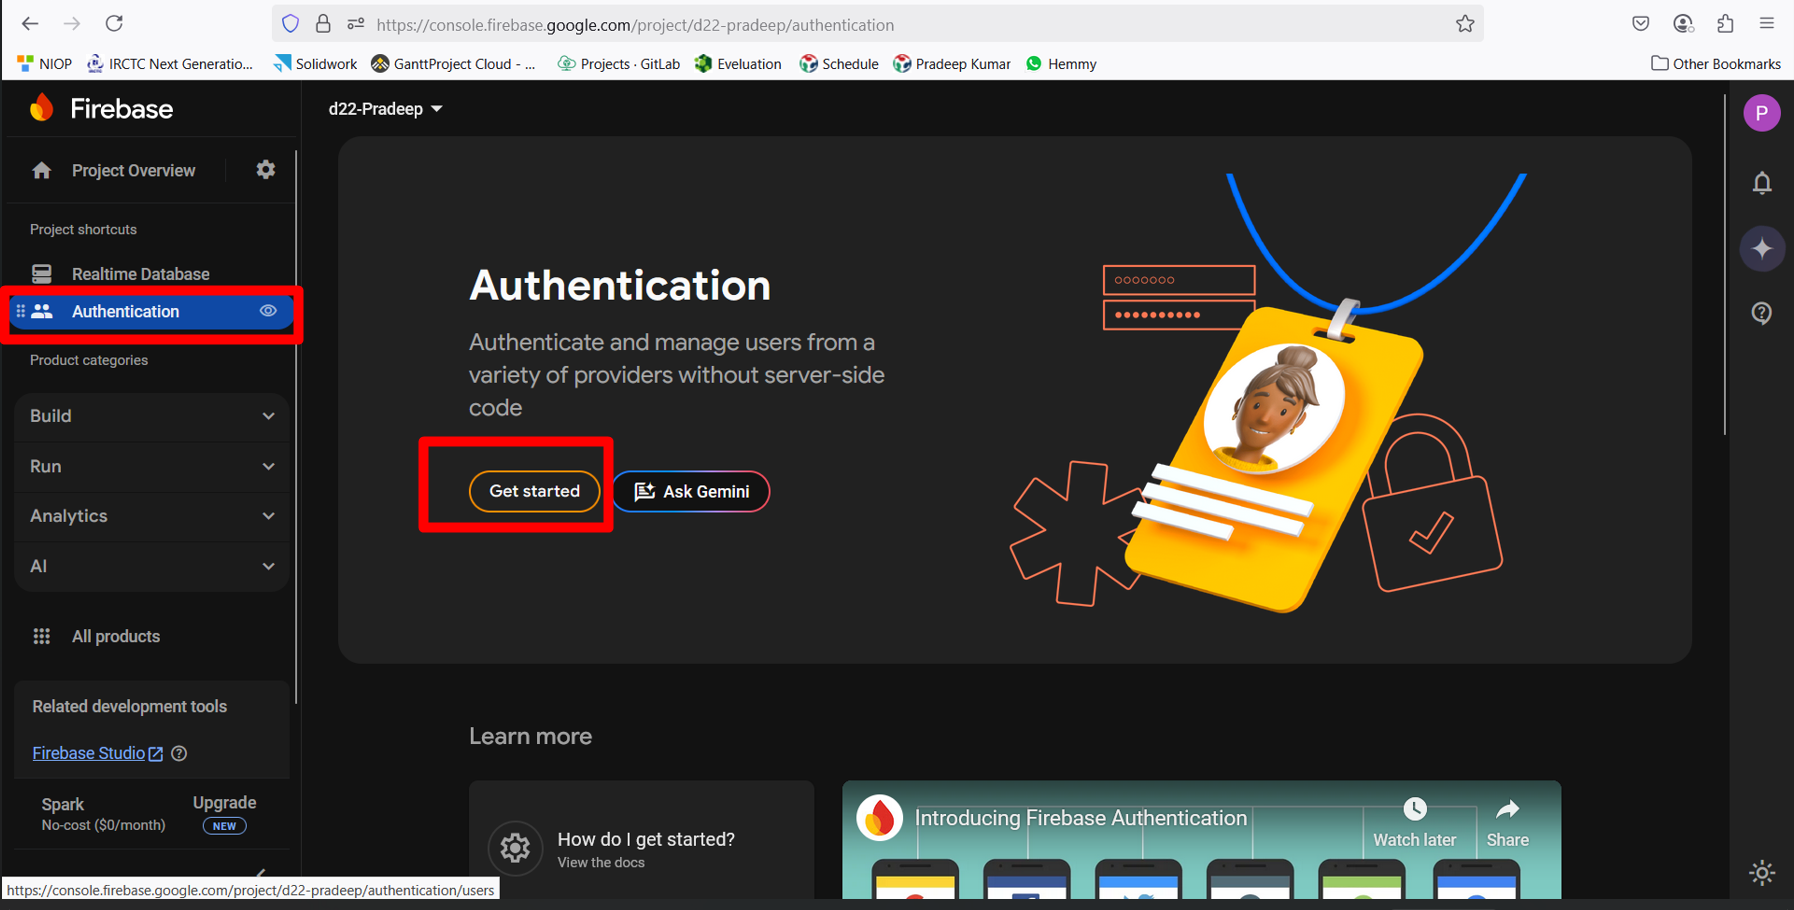Click the site padlock icon
The image size is (1794, 910).
323,24
